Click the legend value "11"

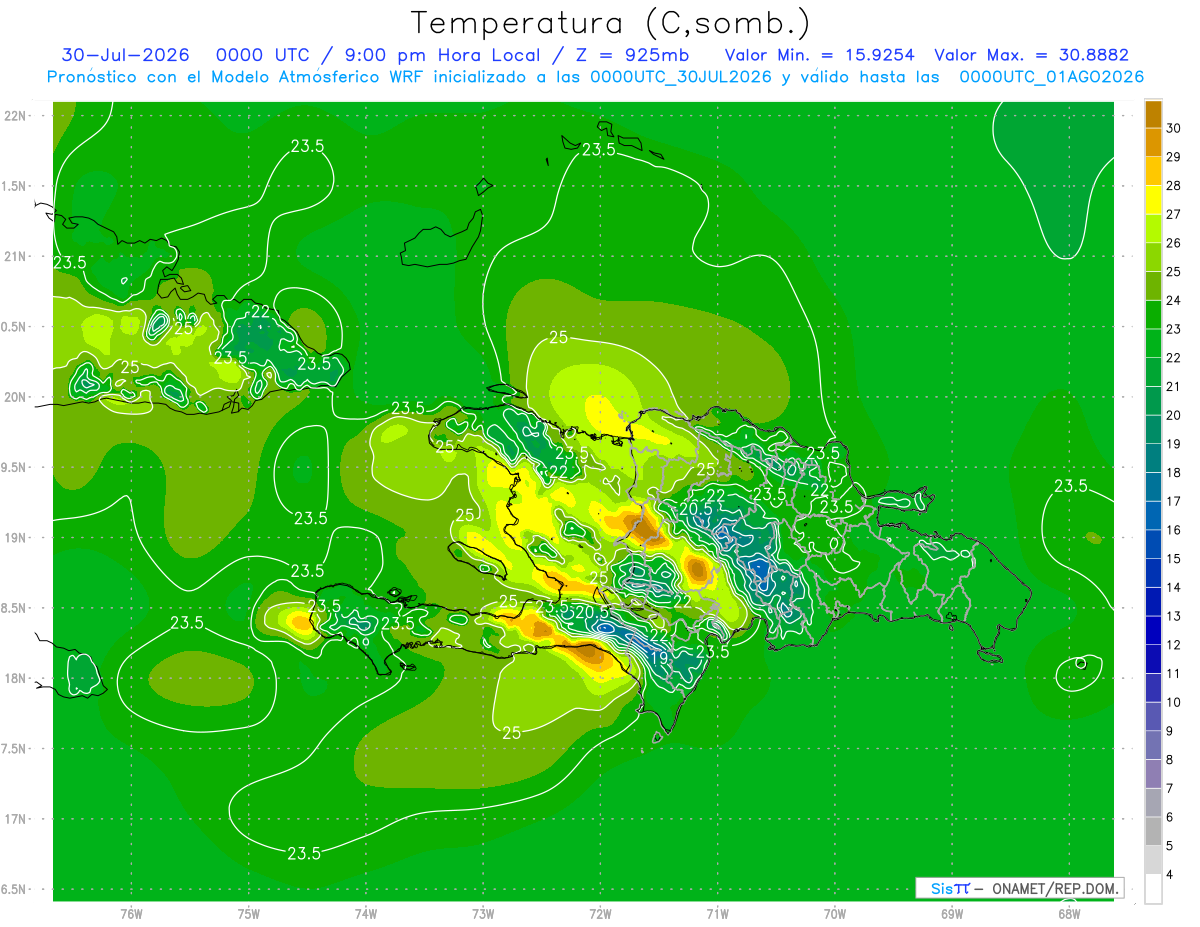pos(1174,673)
